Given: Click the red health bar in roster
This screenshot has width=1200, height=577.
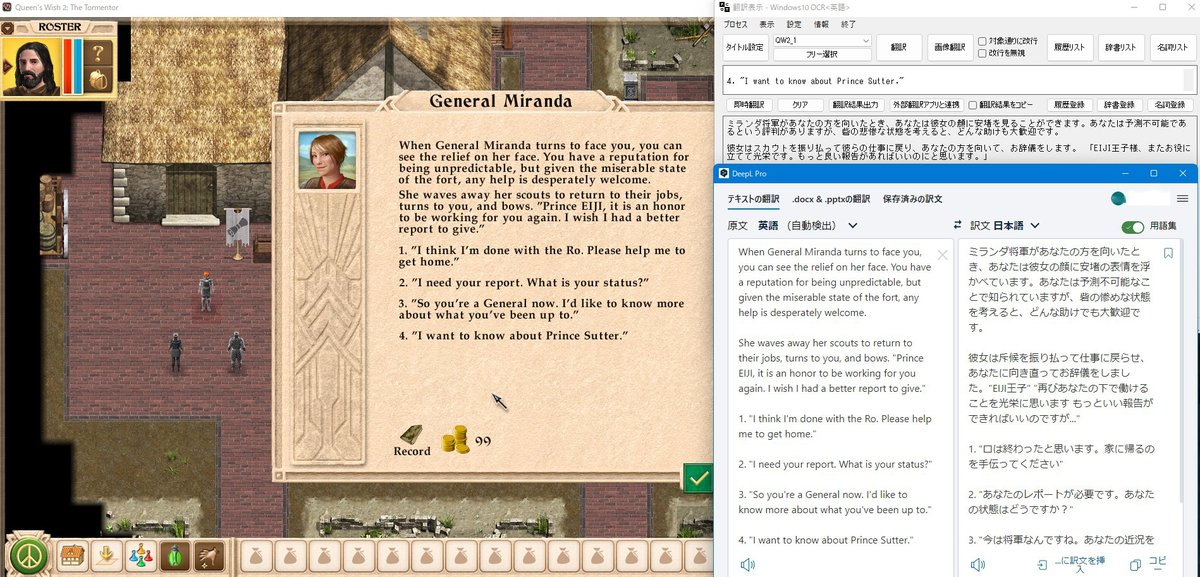Looking at the screenshot, I should pos(67,68).
